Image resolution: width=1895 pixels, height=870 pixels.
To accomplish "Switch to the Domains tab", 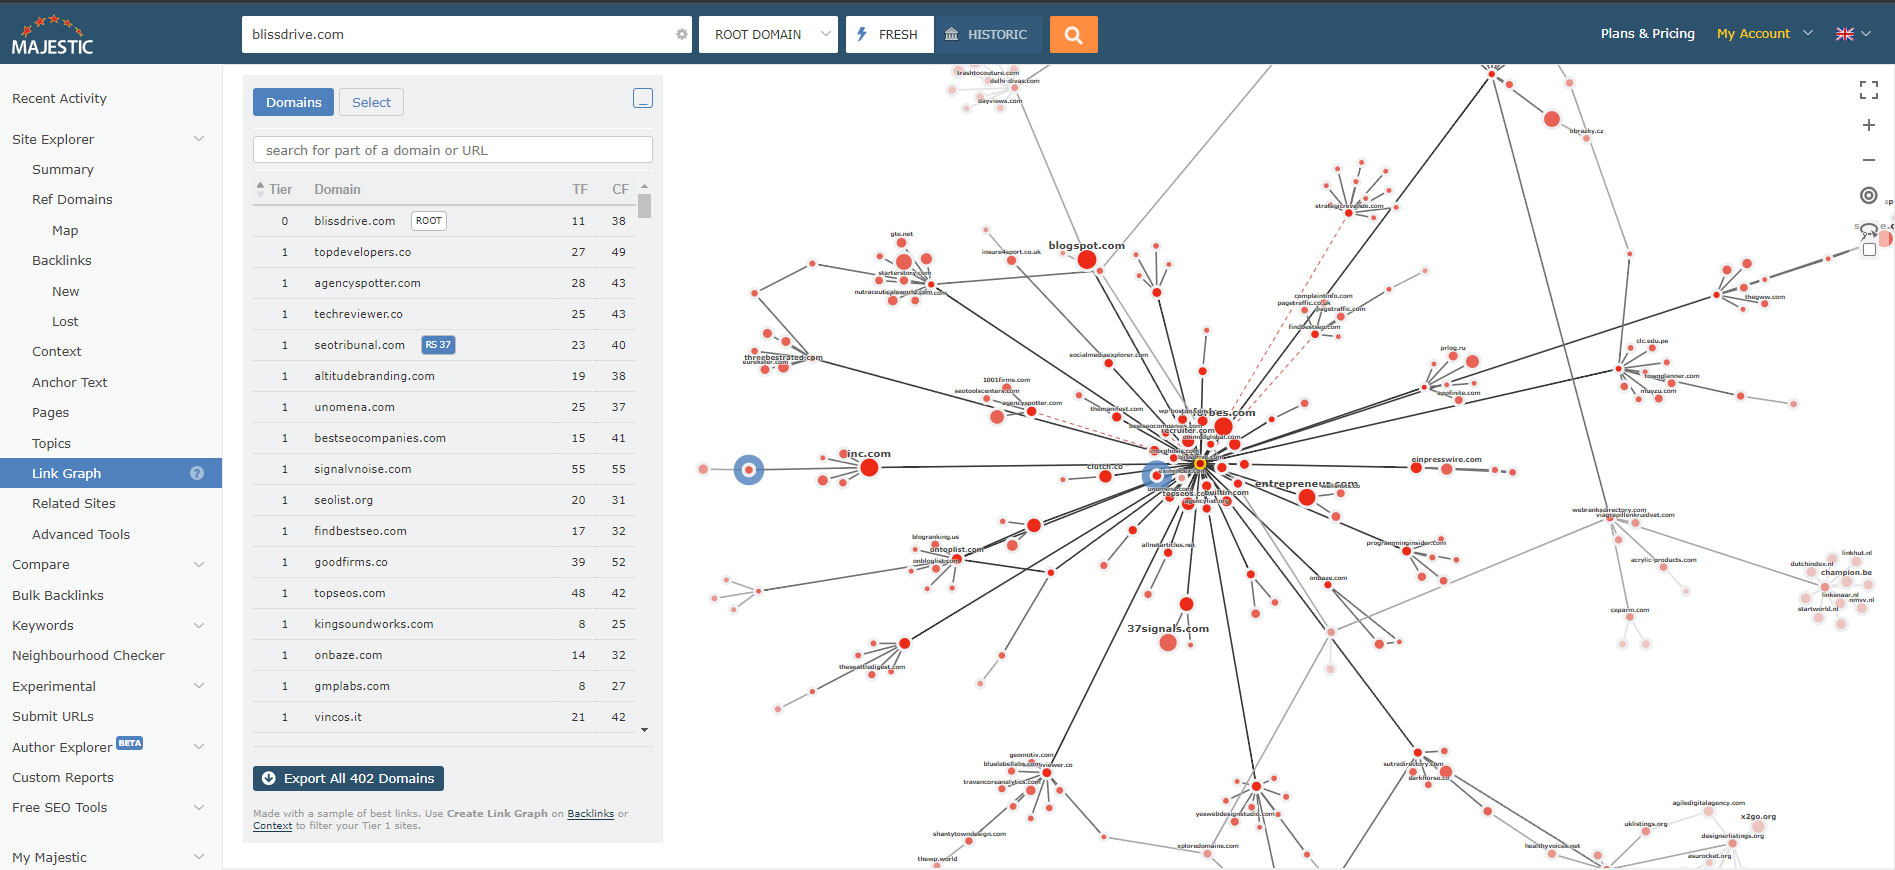I will (x=293, y=102).
